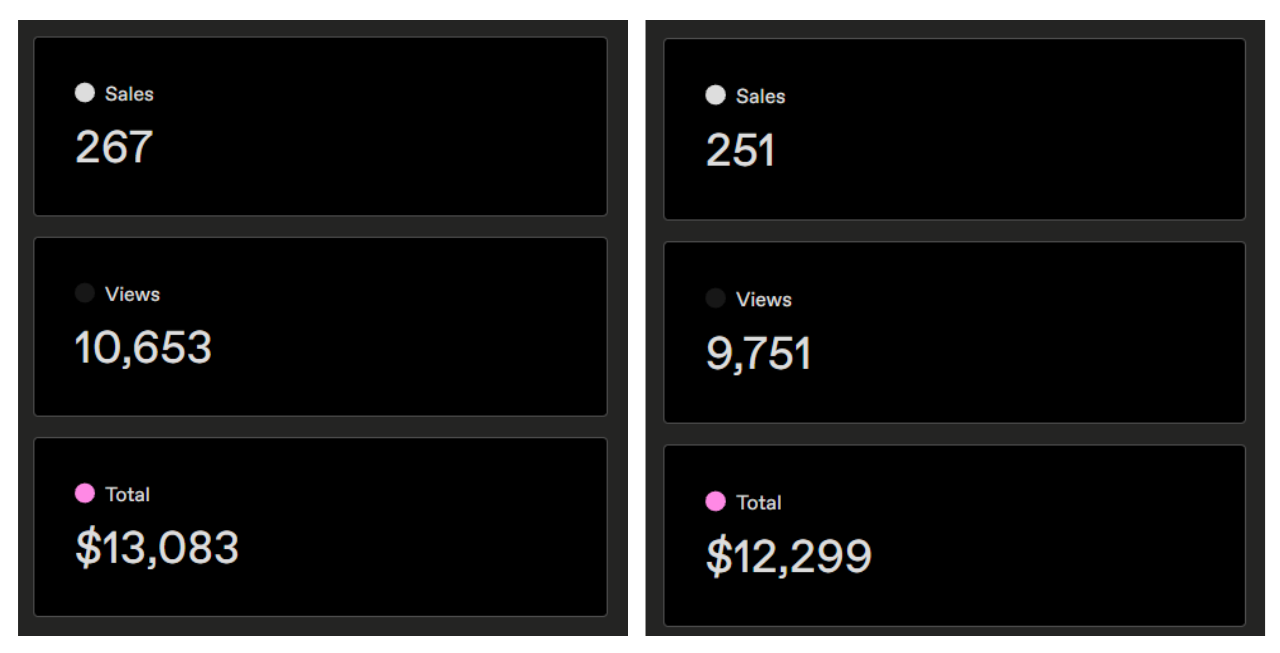
Task: Click the Views label above 10,653
Action: [x=132, y=294]
